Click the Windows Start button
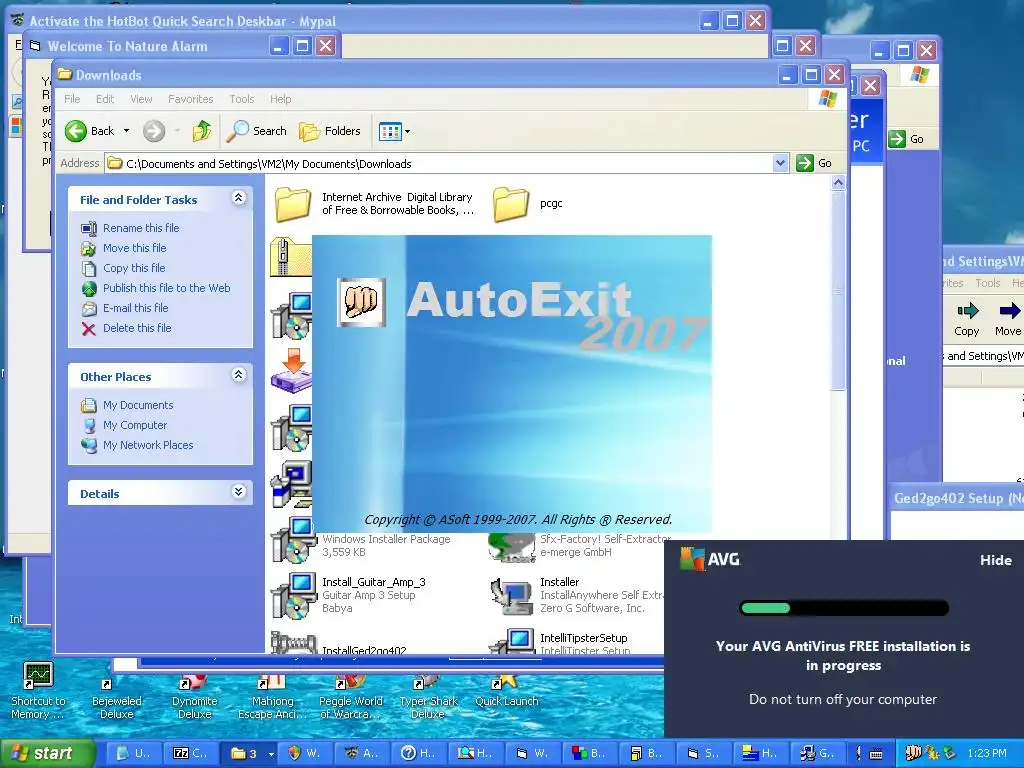Image resolution: width=1024 pixels, height=768 pixels. point(47,753)
